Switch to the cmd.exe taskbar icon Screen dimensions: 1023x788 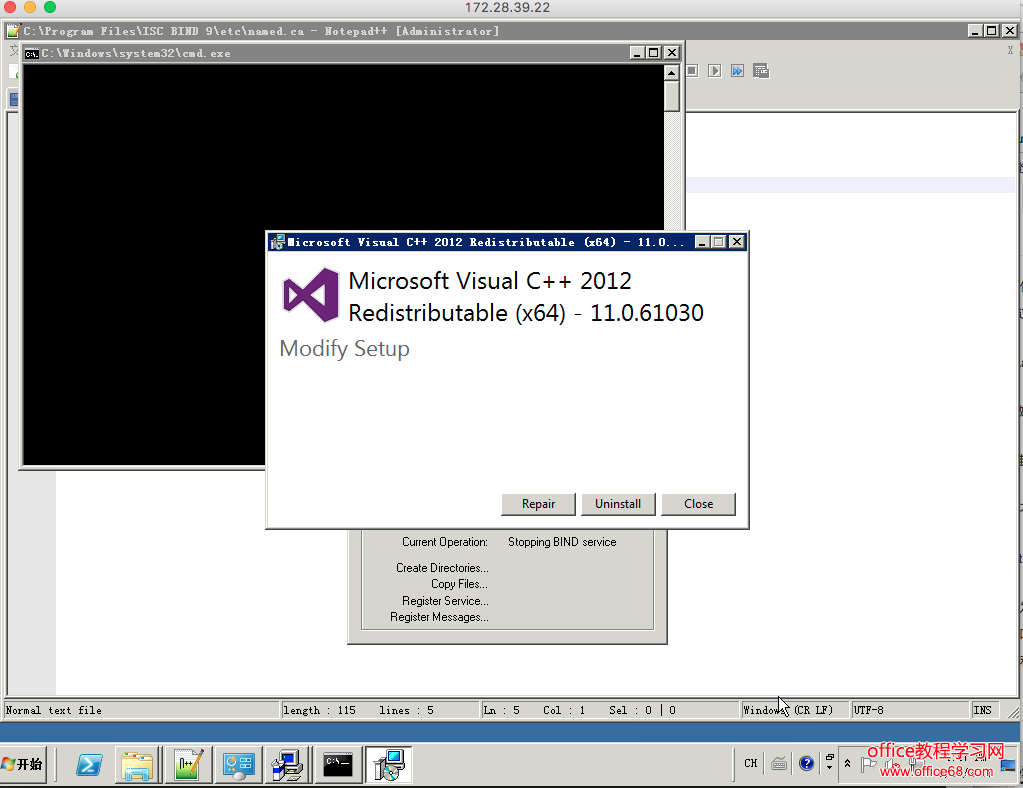click(x=338, y=765)
